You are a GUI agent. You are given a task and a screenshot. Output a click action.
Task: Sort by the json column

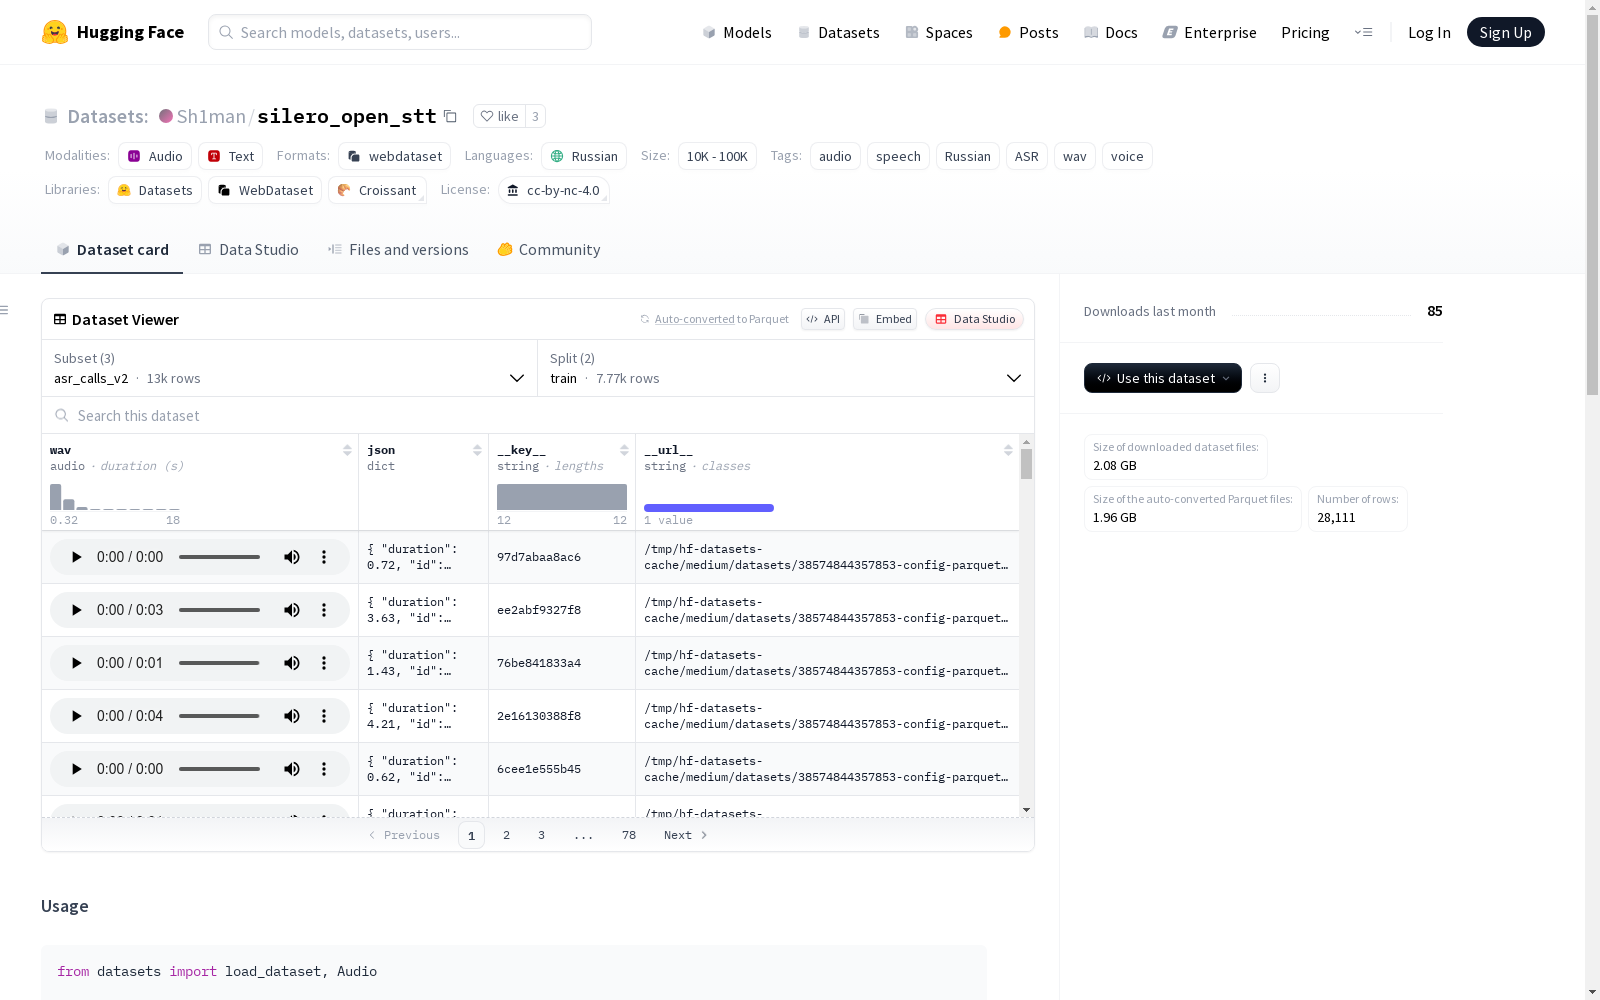477,450
